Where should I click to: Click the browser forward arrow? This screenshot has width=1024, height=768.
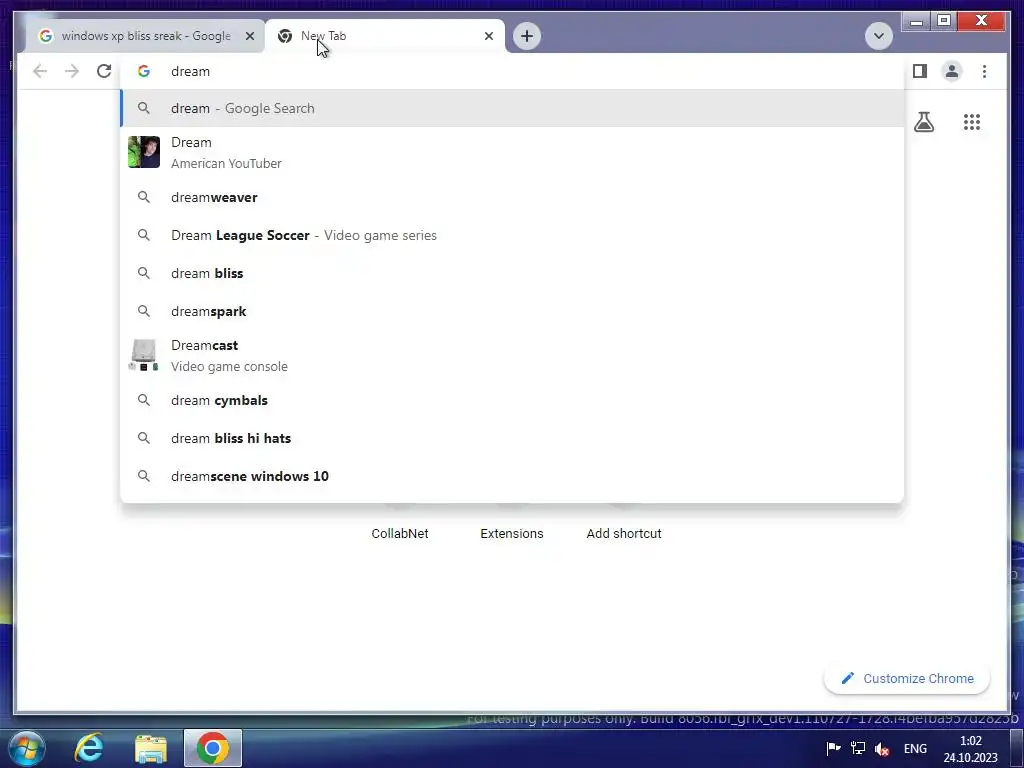coord(72,71)
